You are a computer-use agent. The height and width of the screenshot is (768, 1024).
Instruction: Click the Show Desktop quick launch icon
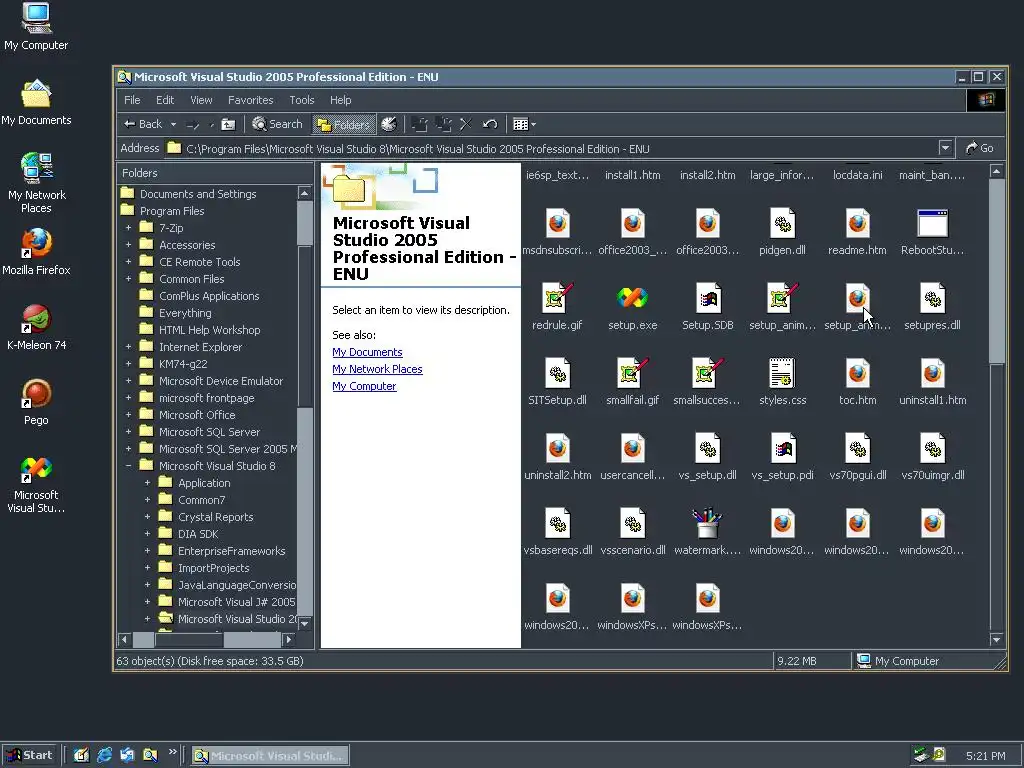[82, 755]
